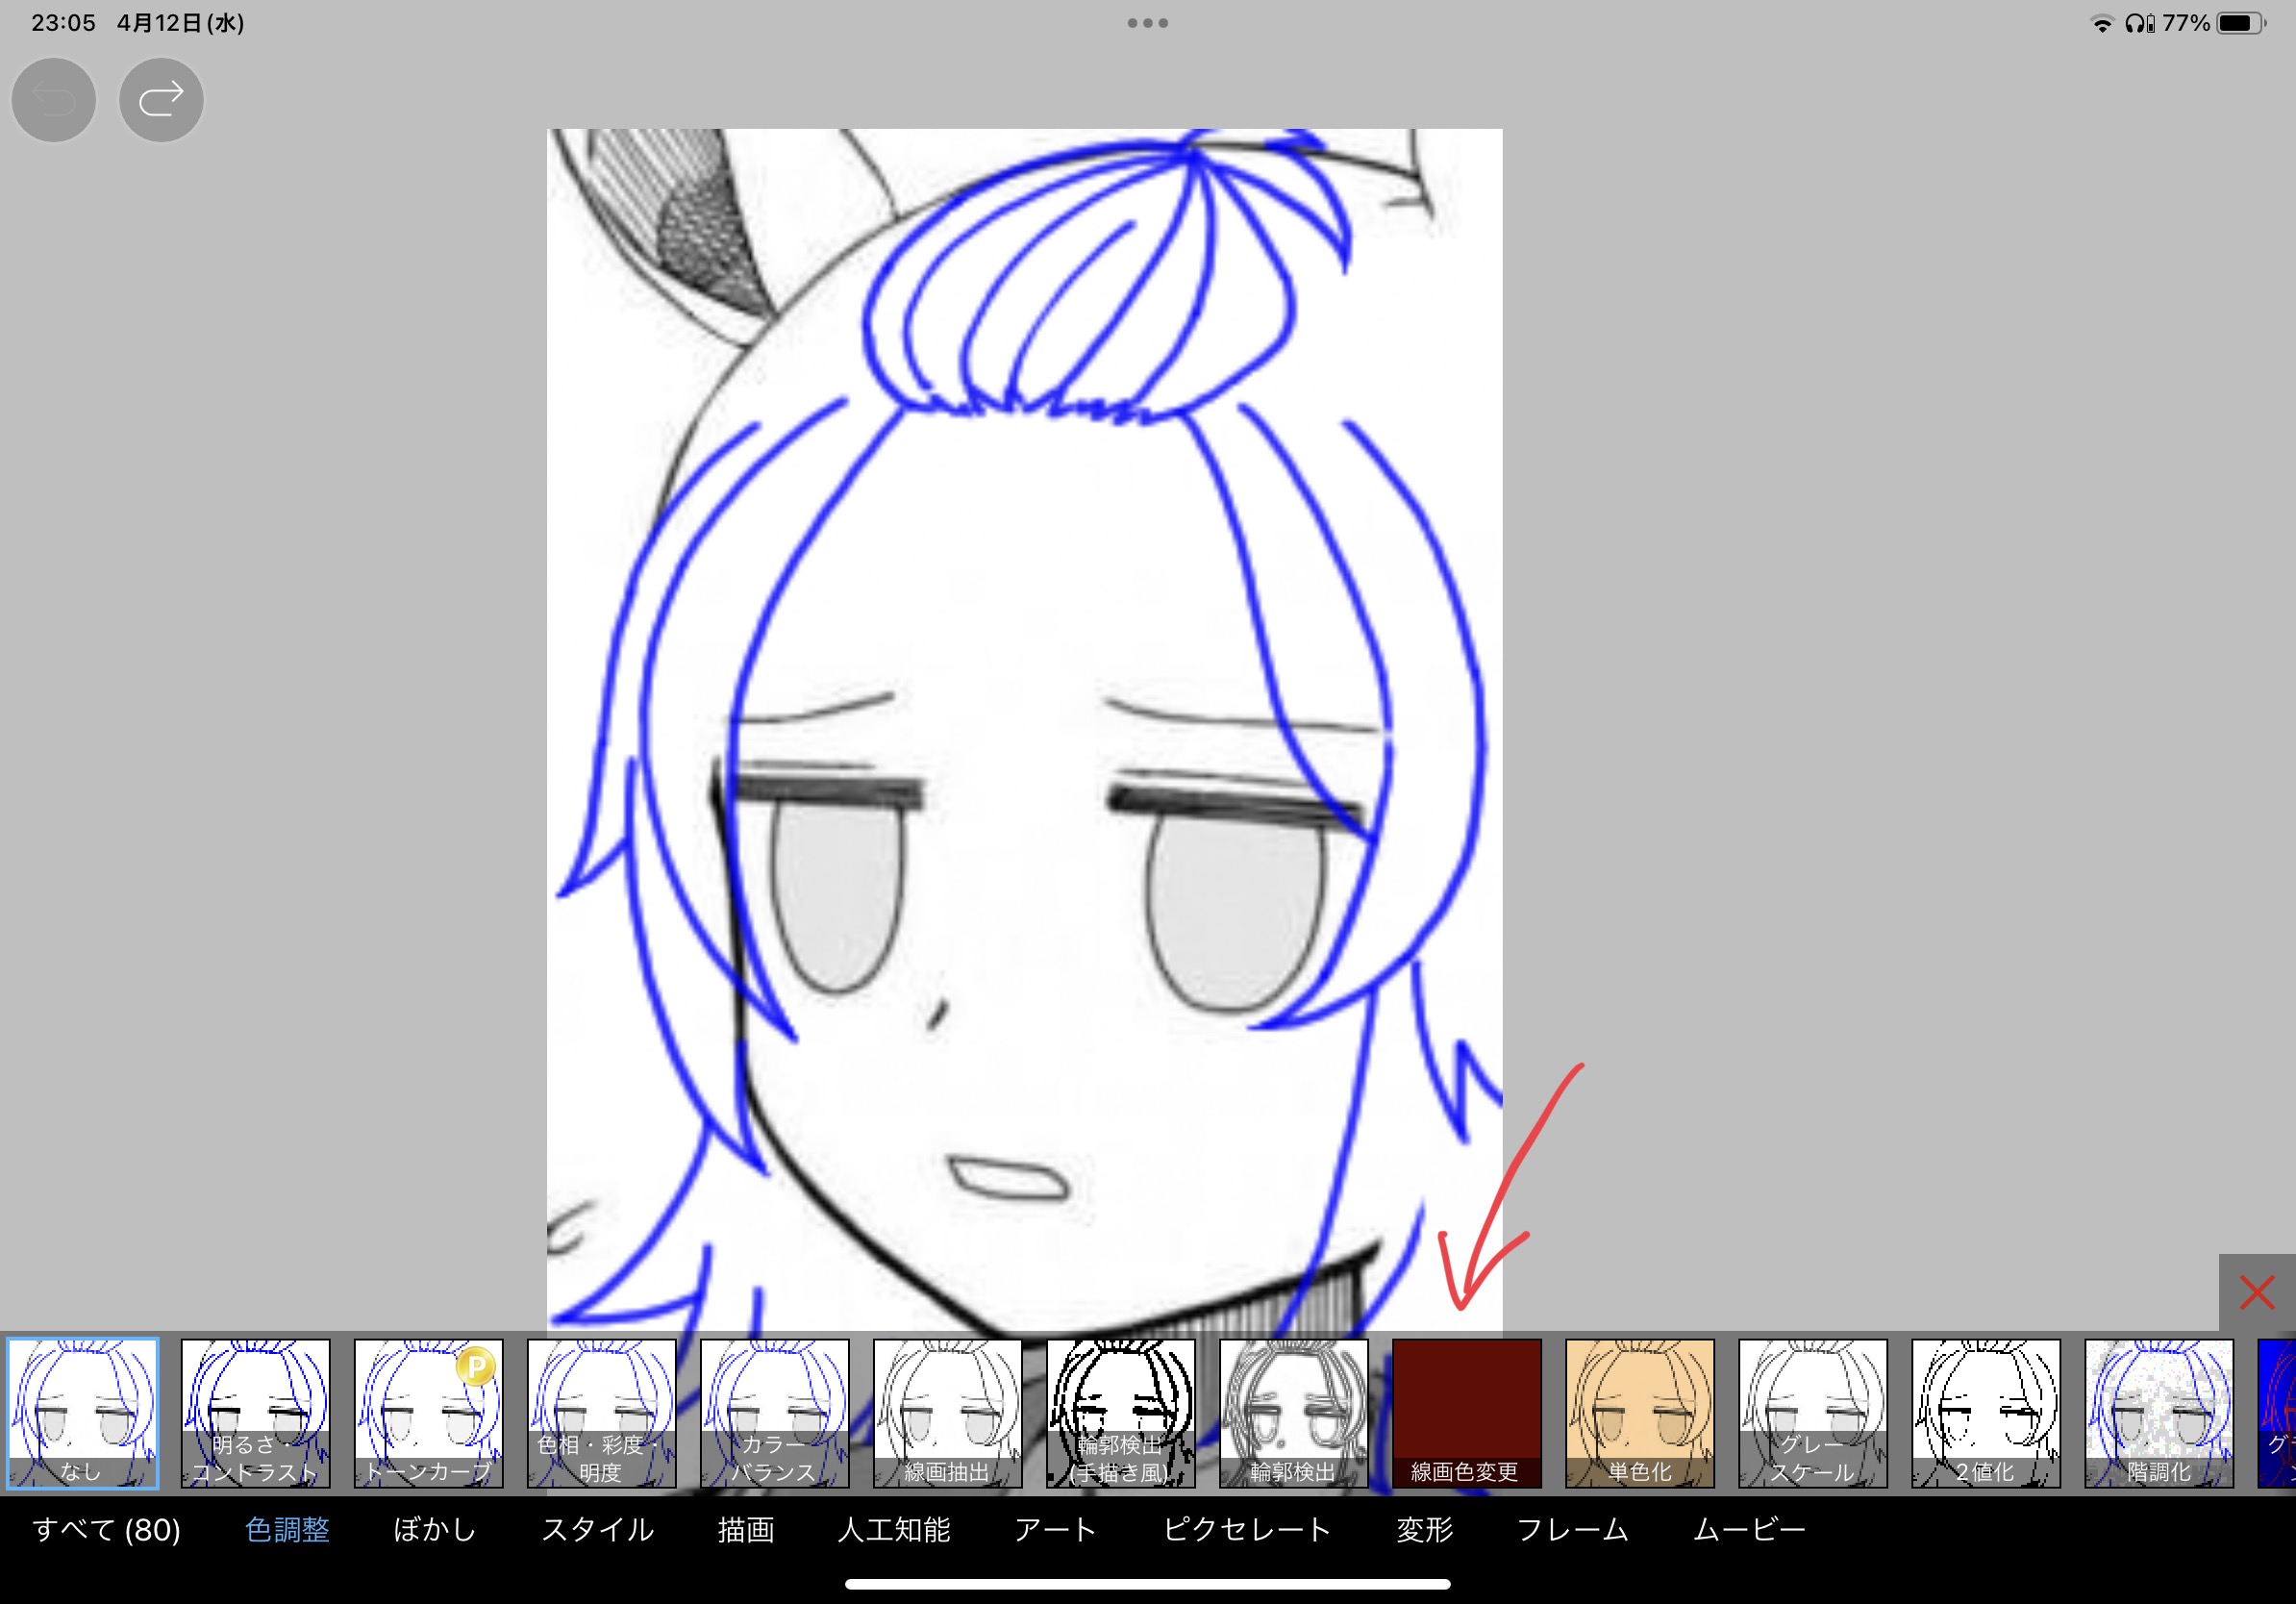Select the 線画色変更 filter

click(x=1467, y=1413)
